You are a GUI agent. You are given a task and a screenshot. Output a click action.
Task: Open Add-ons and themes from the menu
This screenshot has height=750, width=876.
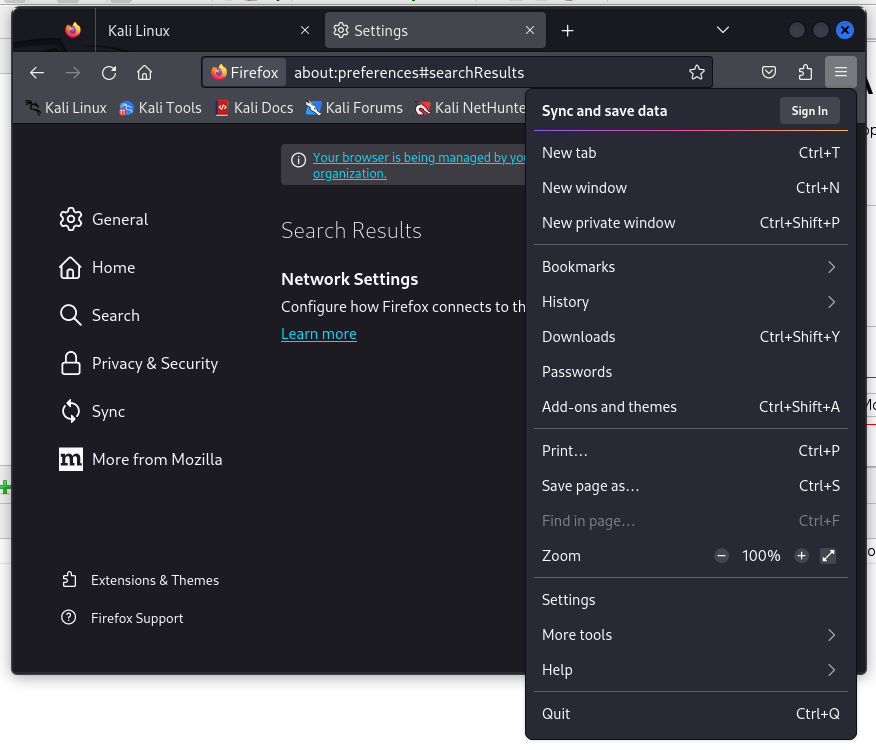(691, 407)
